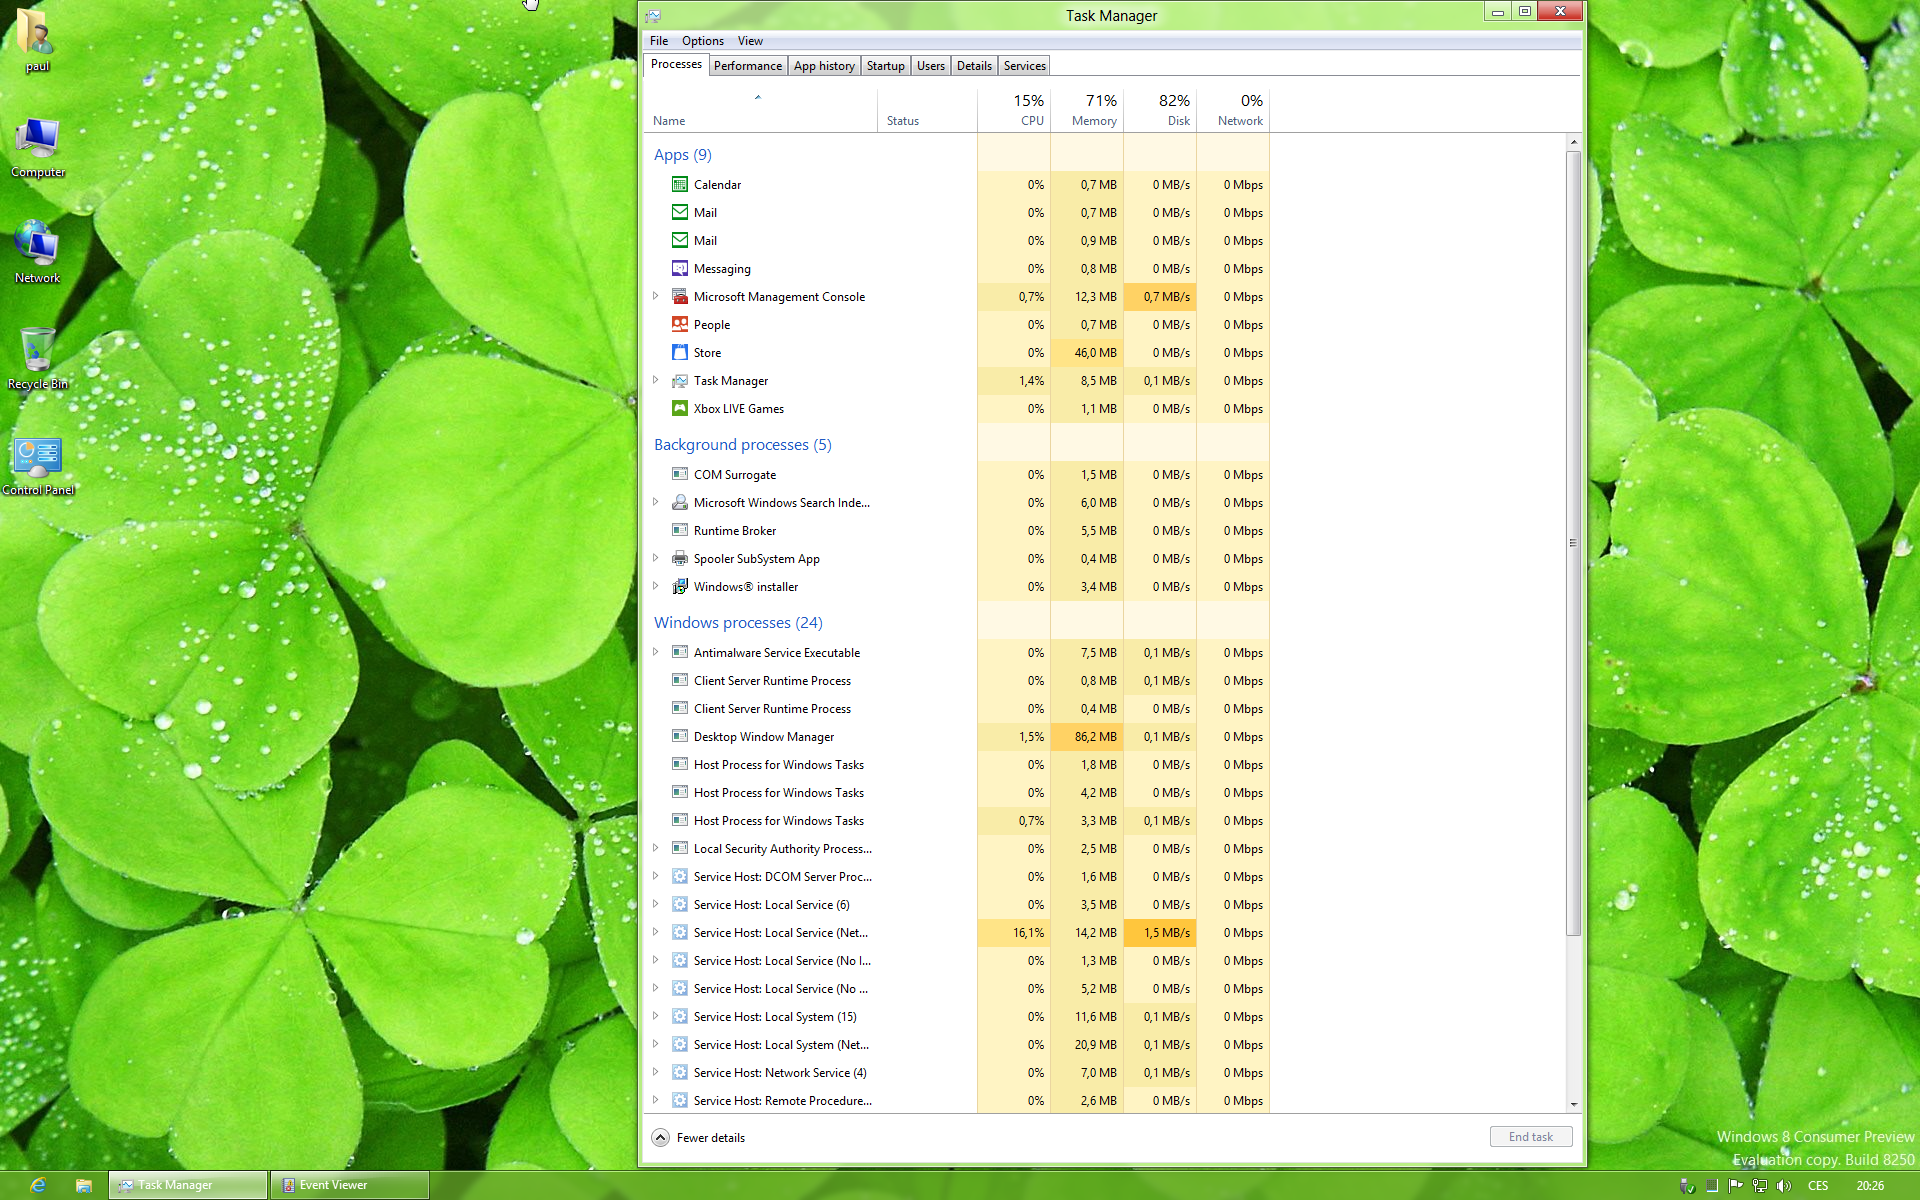Sort processes by CPU column
The width and height of the screenshot is (1920, 1200).
click(x=1014, y=110)
